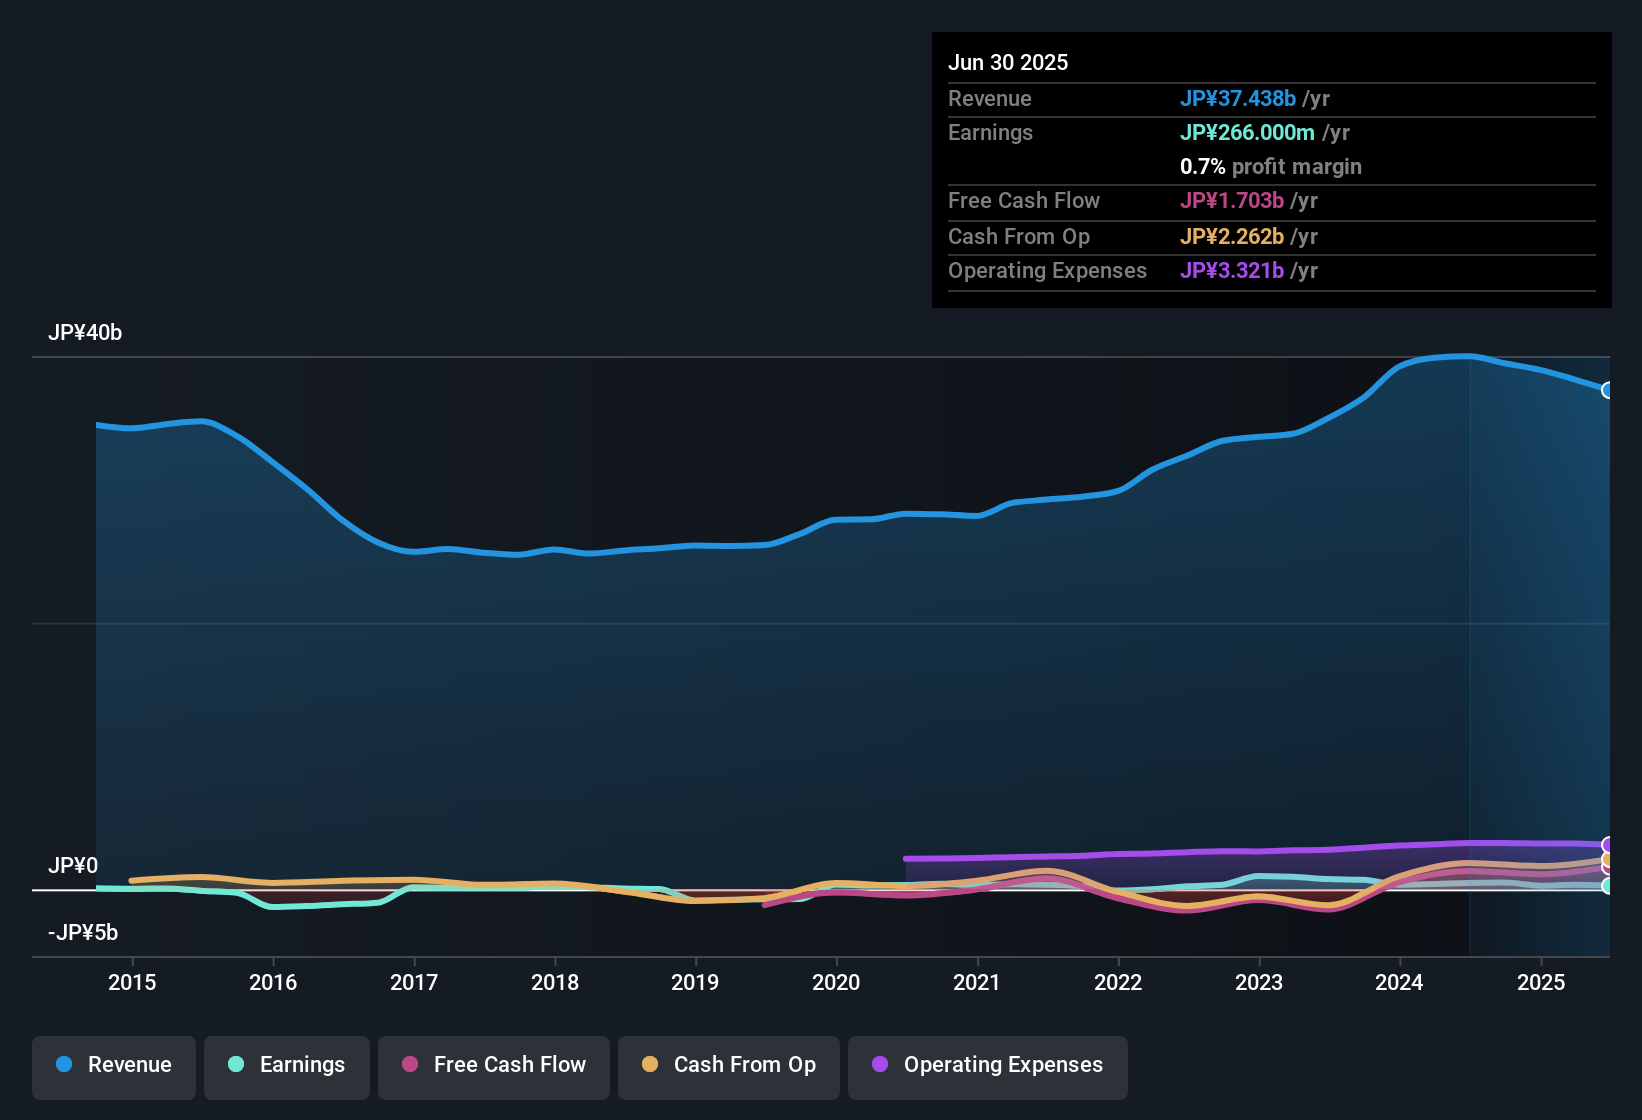The width and height of the screenshot is (1642, 1120).
Task: Select the 2025 year label on the axis
Action: point(1541,982)
